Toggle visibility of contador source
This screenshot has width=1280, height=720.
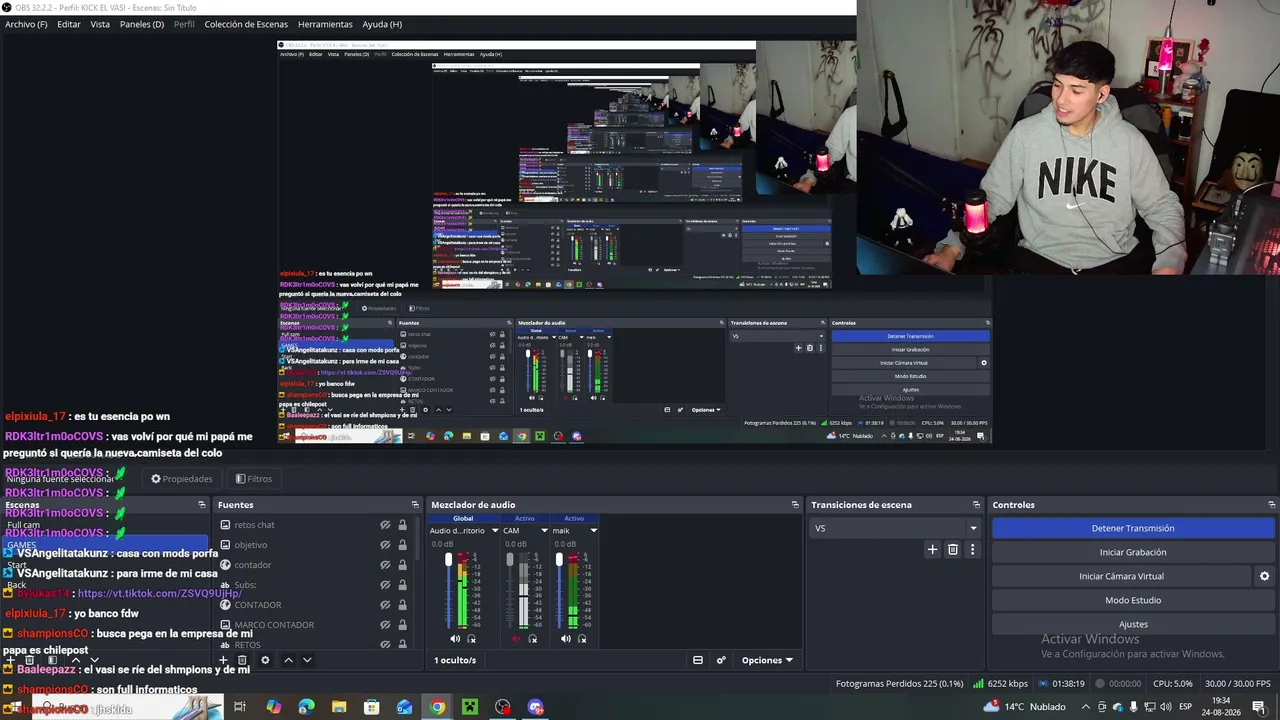pyautogui.click(x=385, y=565)
